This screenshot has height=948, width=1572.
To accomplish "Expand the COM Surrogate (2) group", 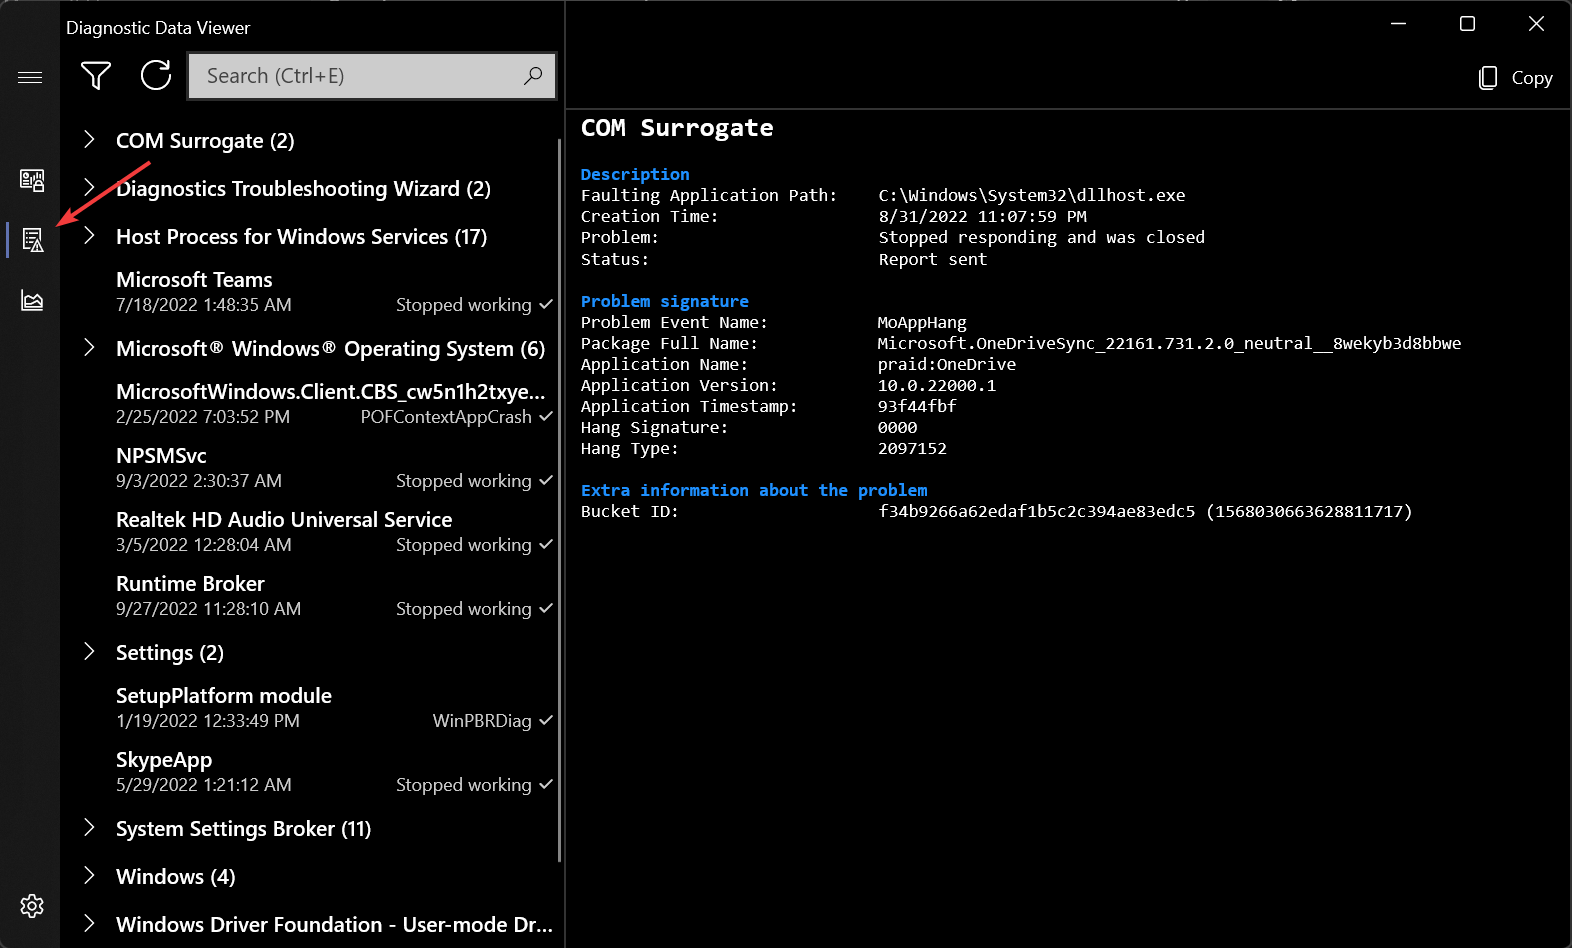I will point(89,140).
